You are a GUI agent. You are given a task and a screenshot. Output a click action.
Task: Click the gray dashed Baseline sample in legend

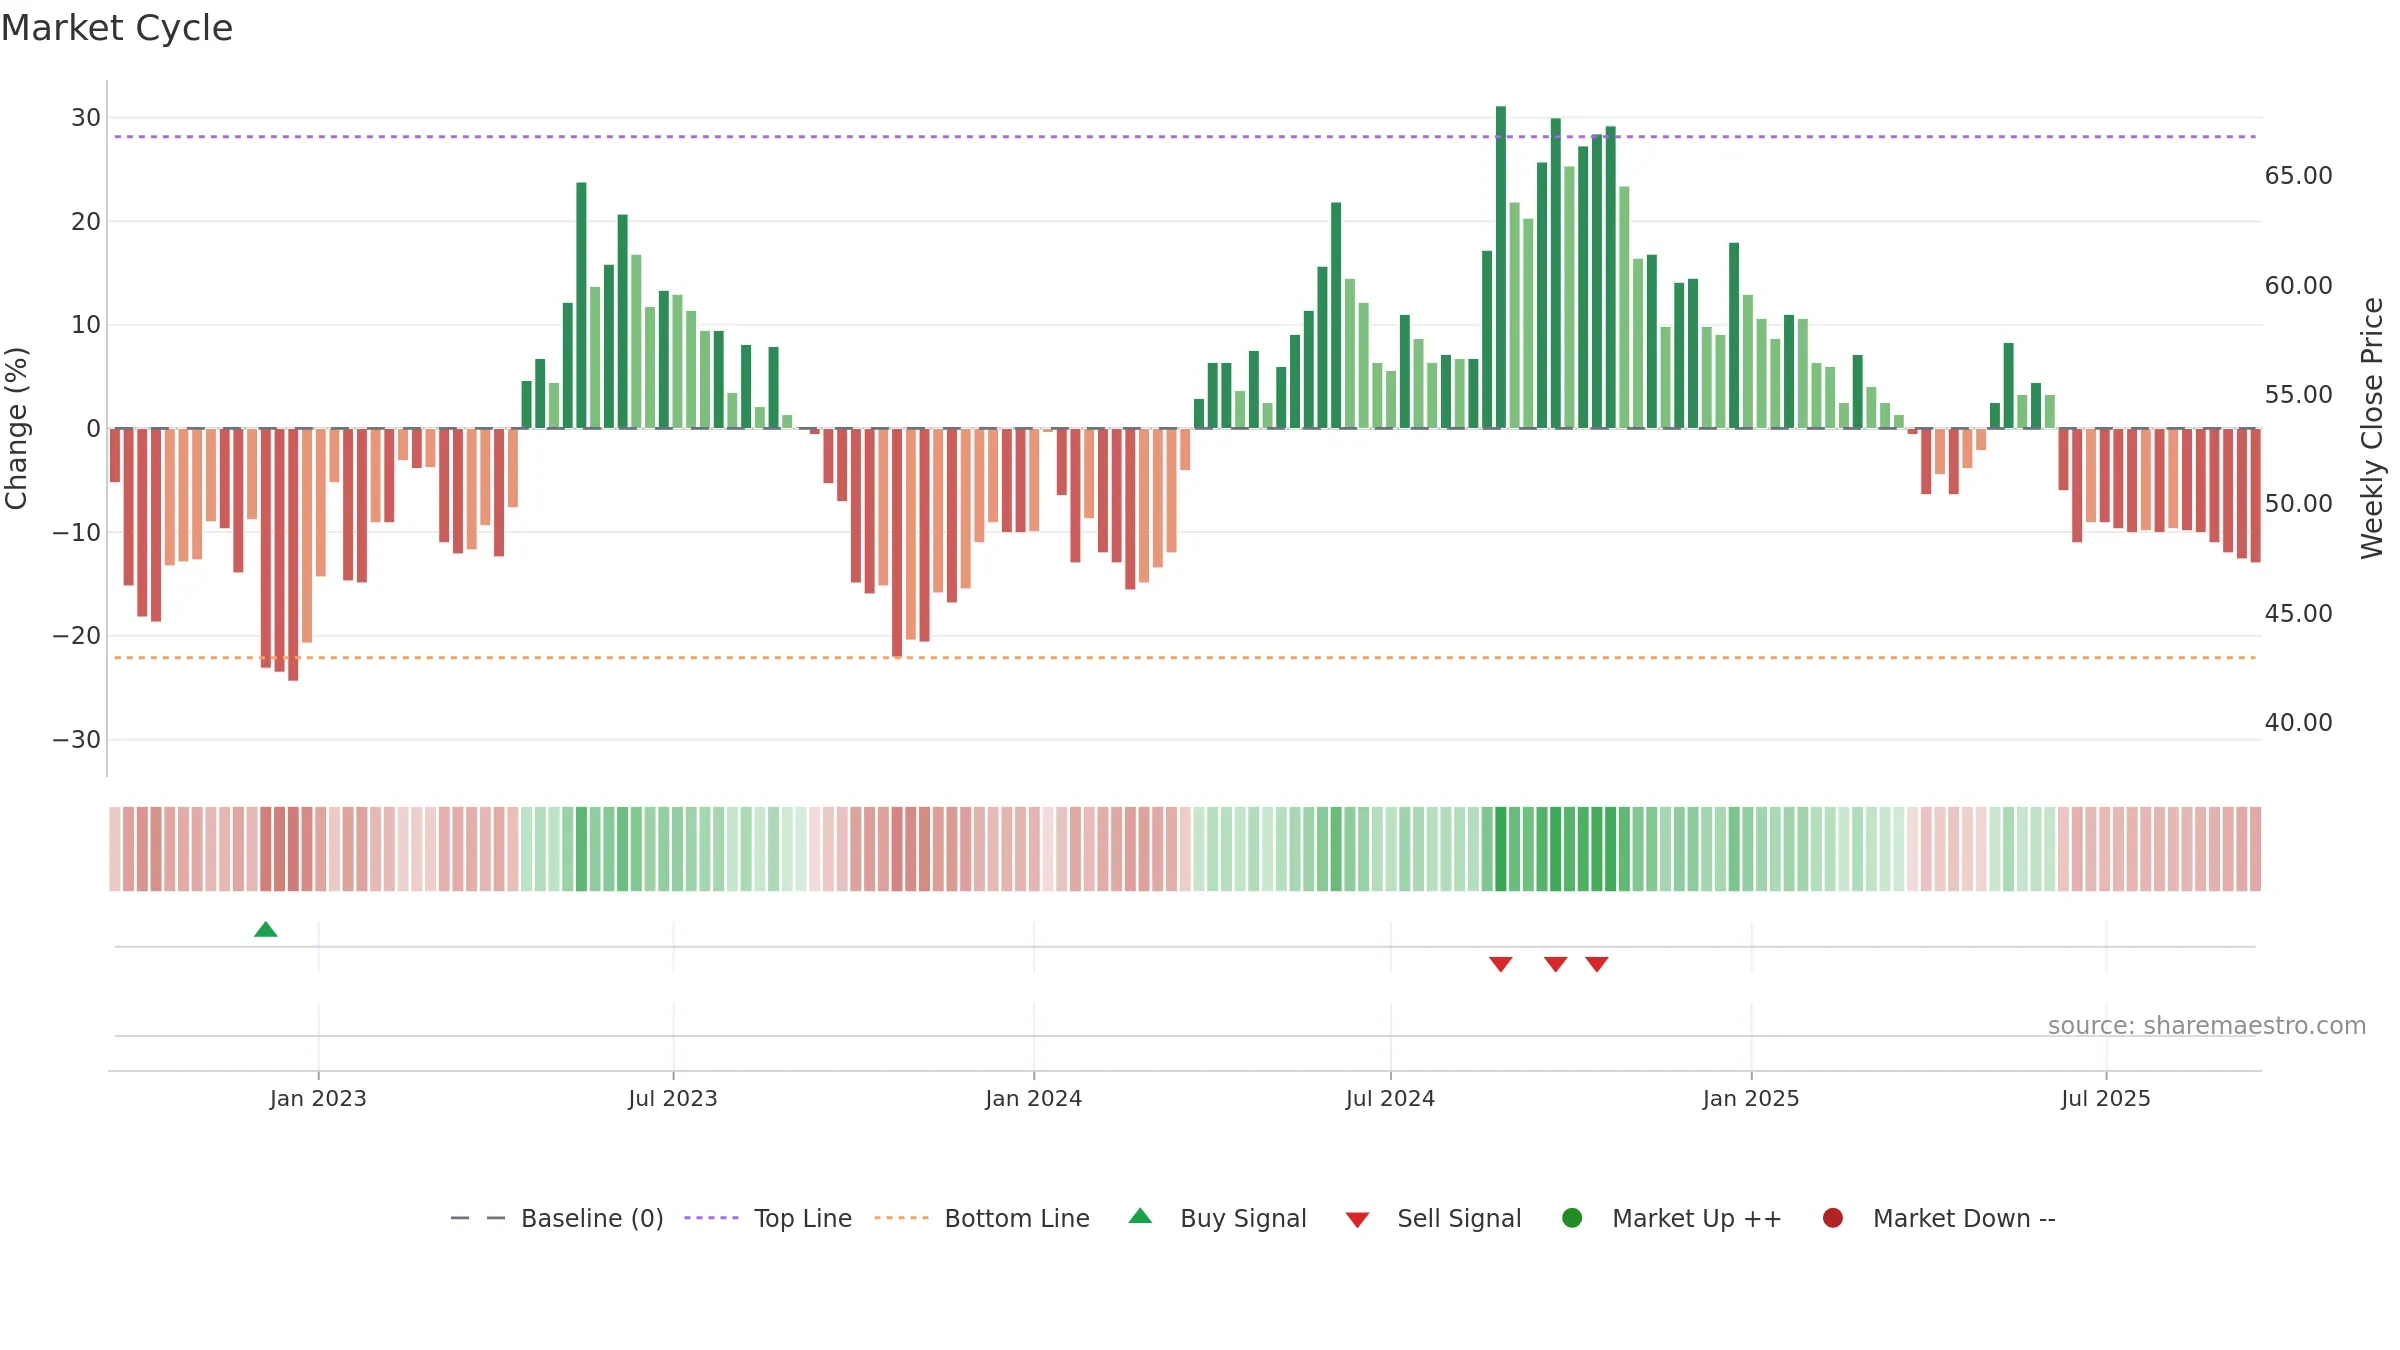click(478, 1218)
